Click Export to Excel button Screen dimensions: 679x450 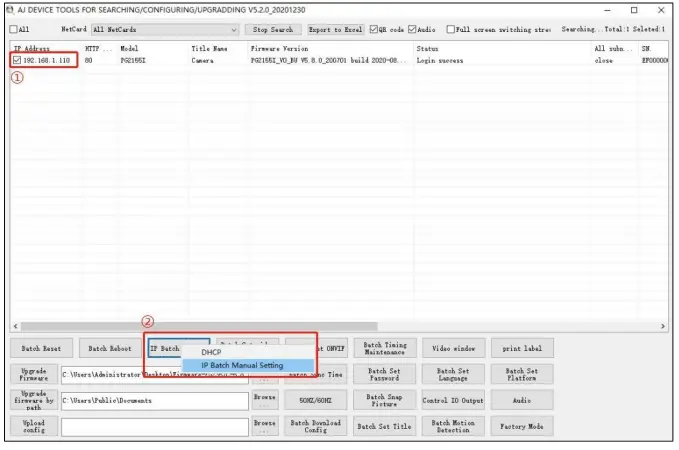pyautogui.click(x=335, y=29)
